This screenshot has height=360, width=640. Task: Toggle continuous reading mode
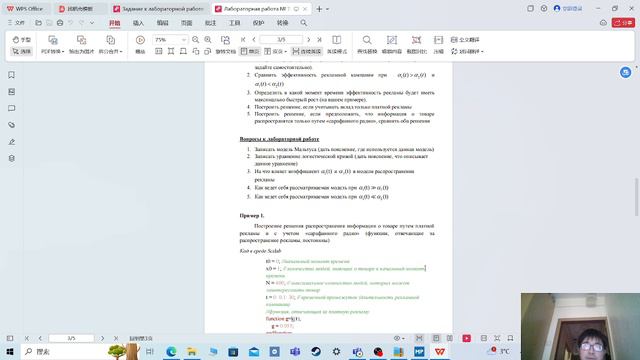point(307,51)
